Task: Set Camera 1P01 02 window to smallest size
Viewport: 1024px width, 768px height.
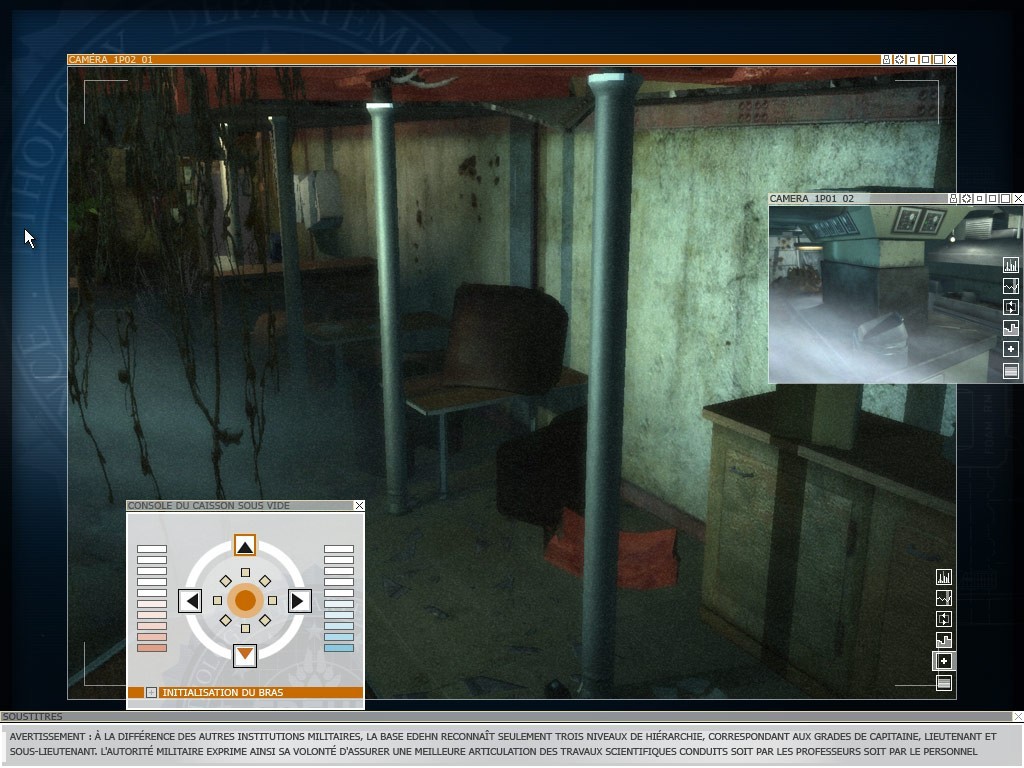Action: pos(980,199)
